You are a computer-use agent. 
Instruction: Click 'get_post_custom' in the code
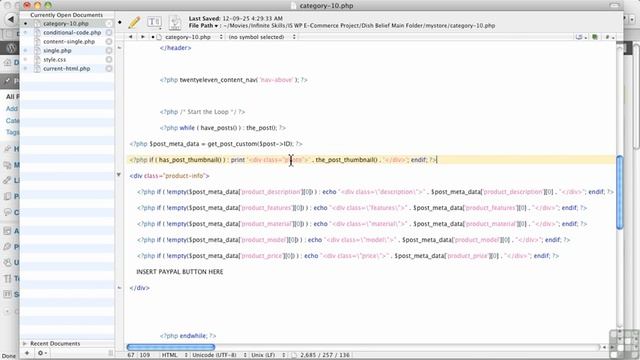232,144
